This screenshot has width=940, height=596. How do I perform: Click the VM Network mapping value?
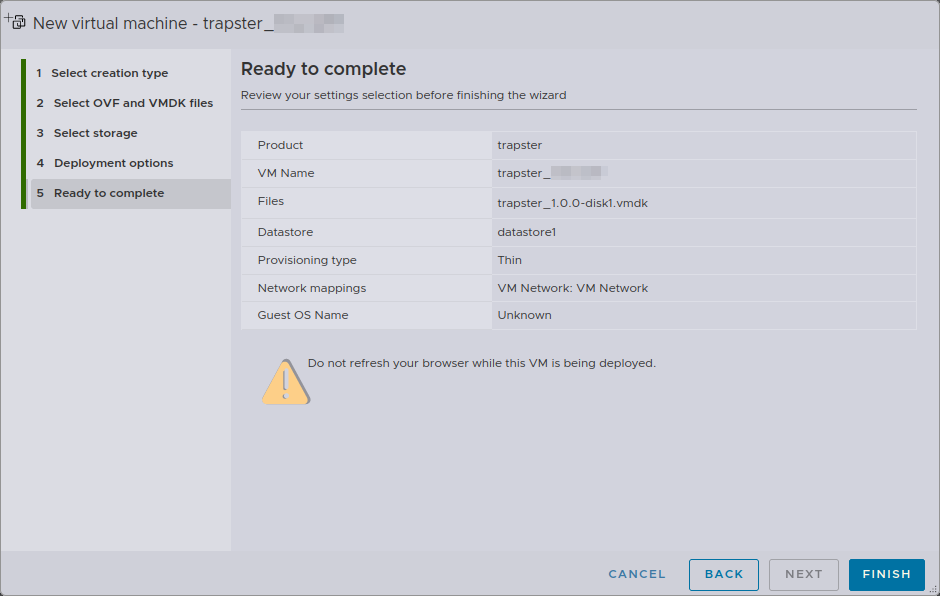click(x=572, y=288)
